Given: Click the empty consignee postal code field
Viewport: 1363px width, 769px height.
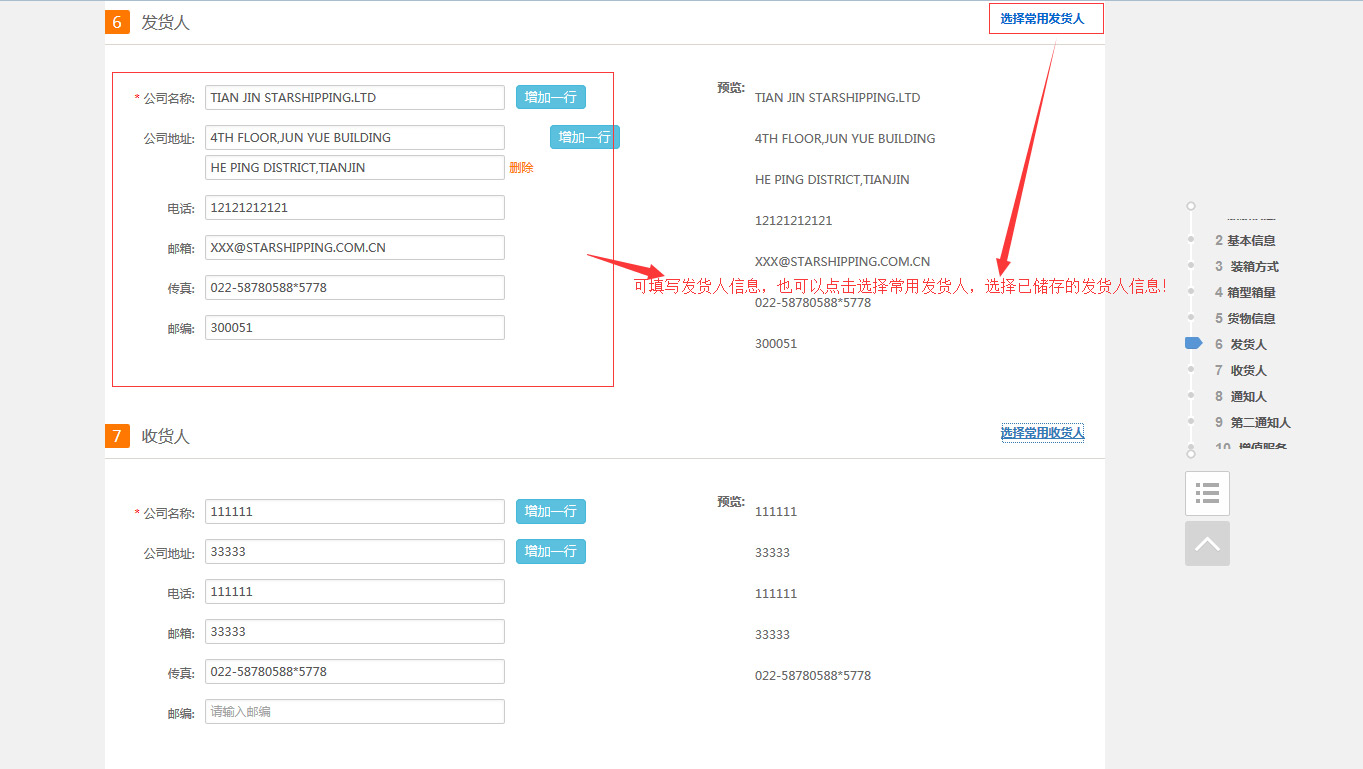Looking at the screenshot, I should (x=354, y=712).
